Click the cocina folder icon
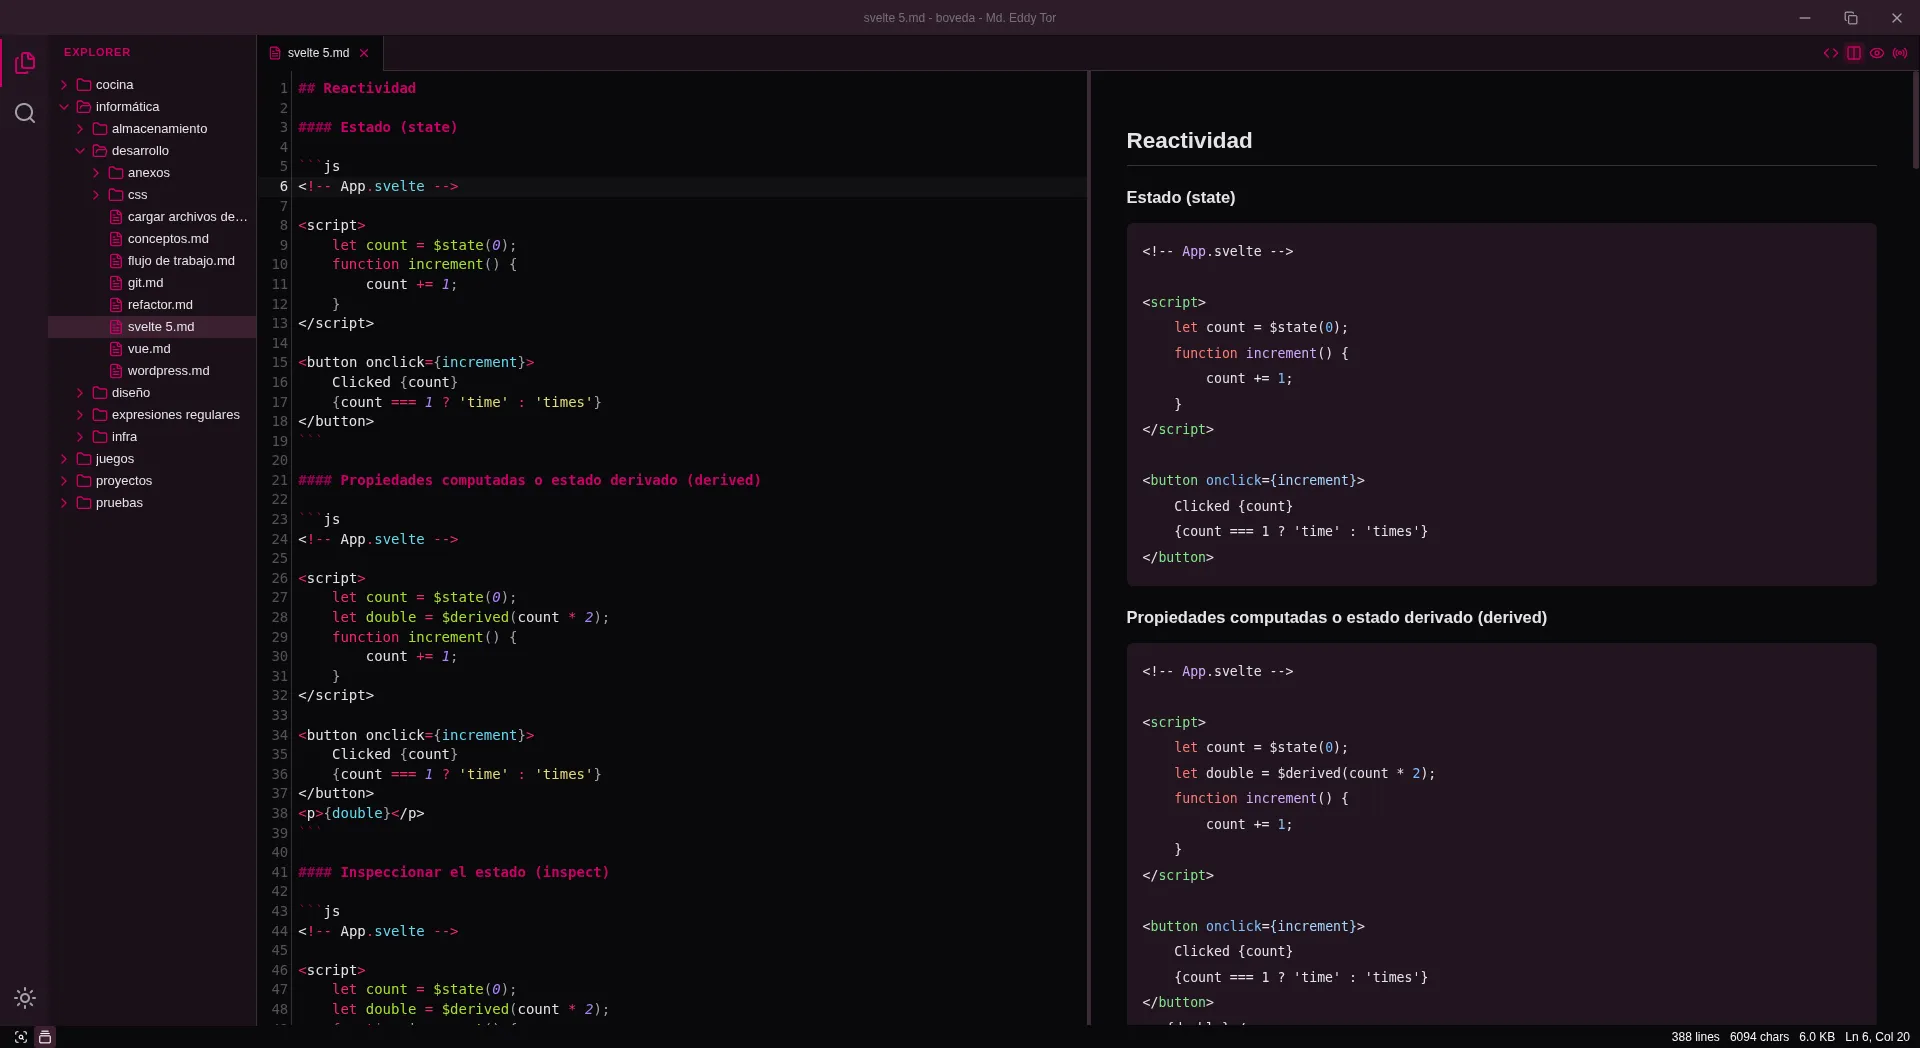This screenshot has height=1048, width=1920. [84, 85]
